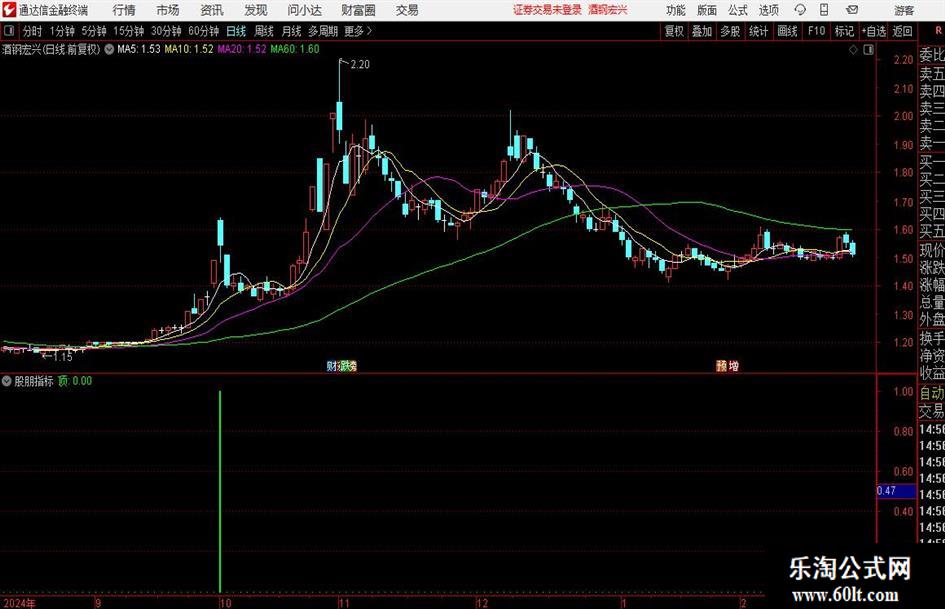Click the 返回 back button
This screenshot has height=609, width=945.
[x=902, y=31]
